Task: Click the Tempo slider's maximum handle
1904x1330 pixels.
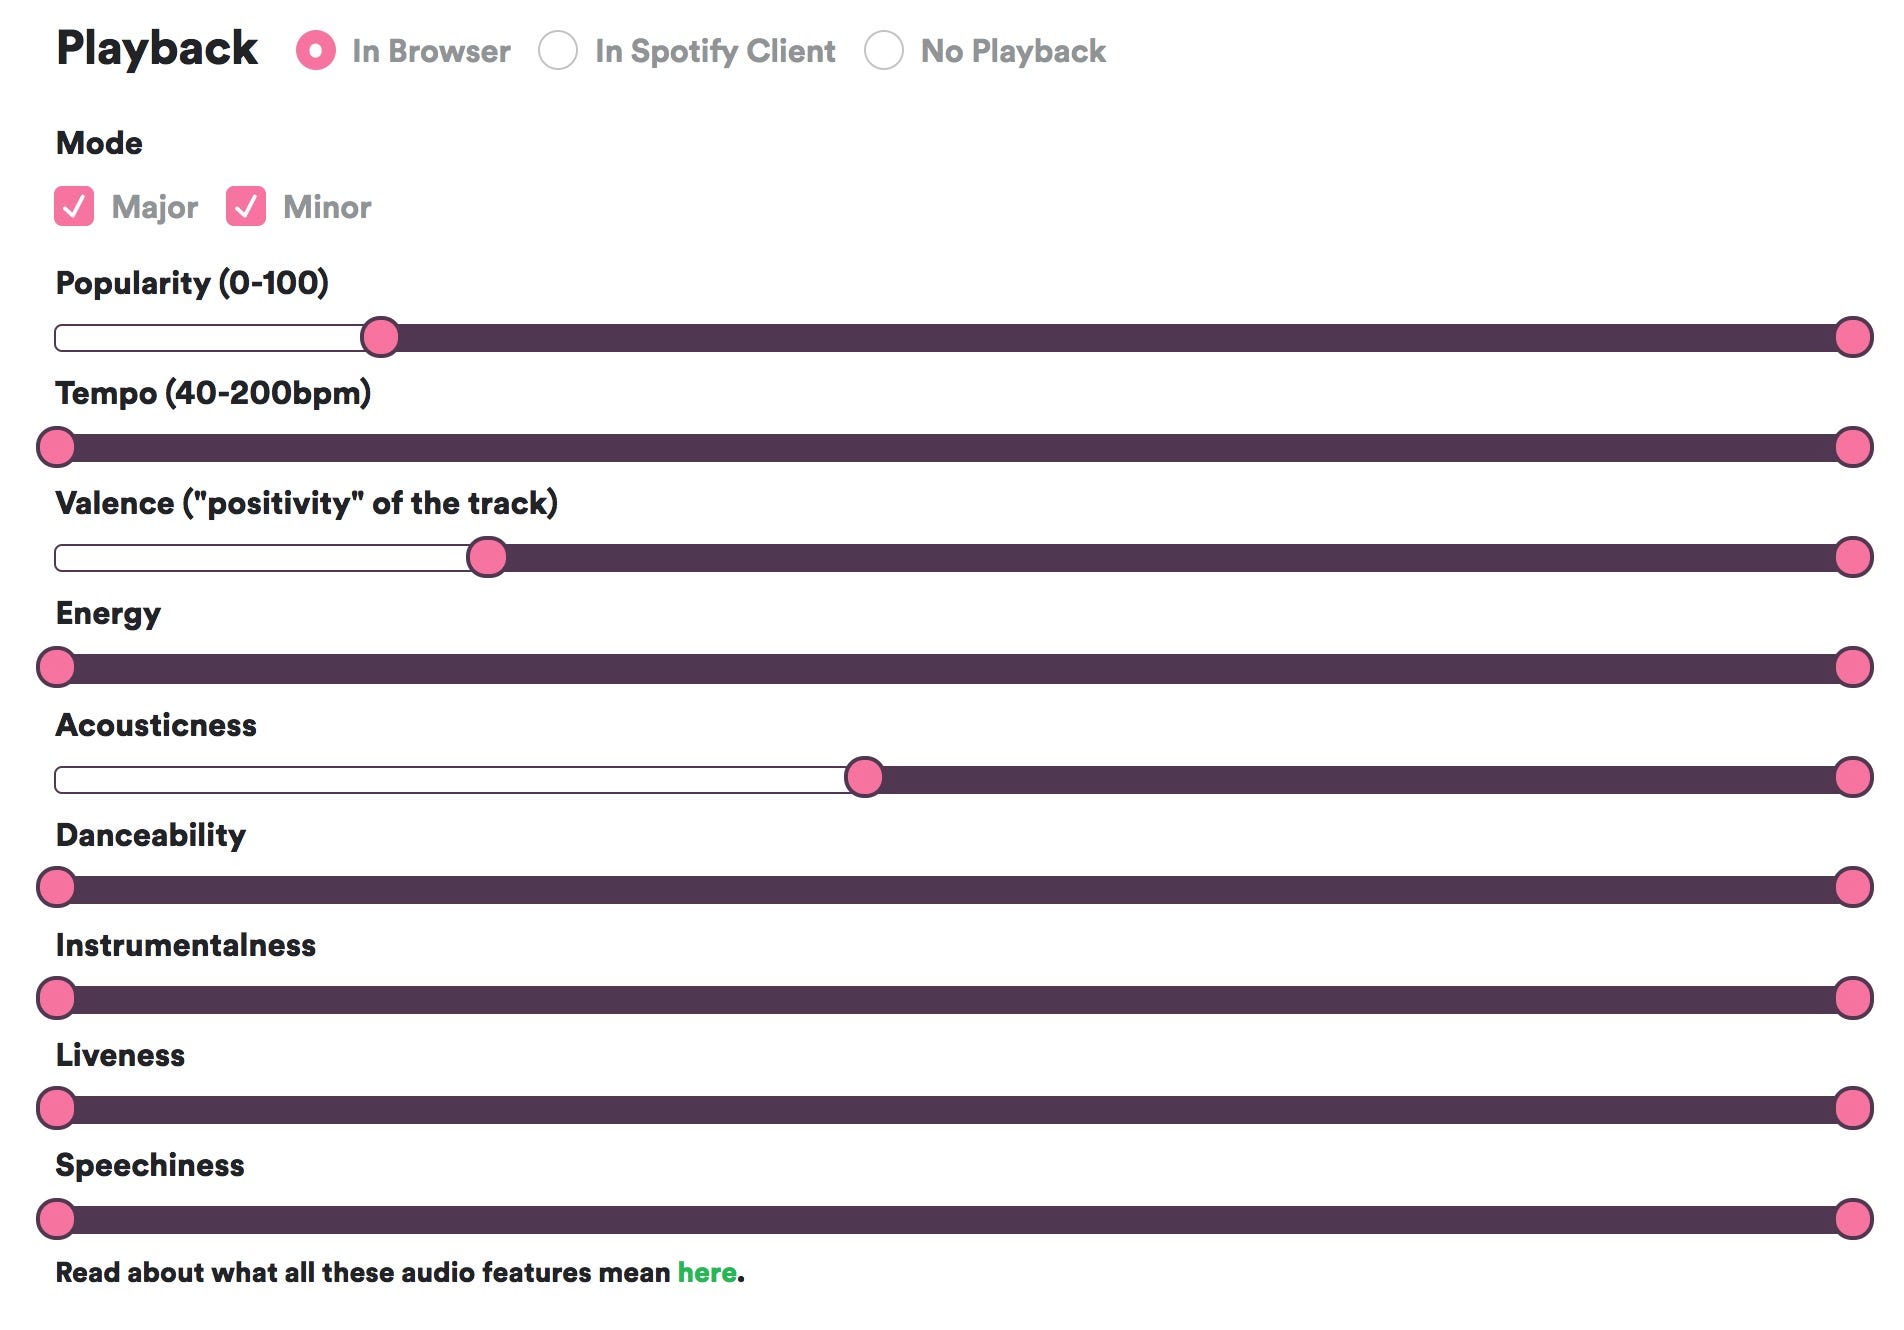Action: pos(1853,447)
